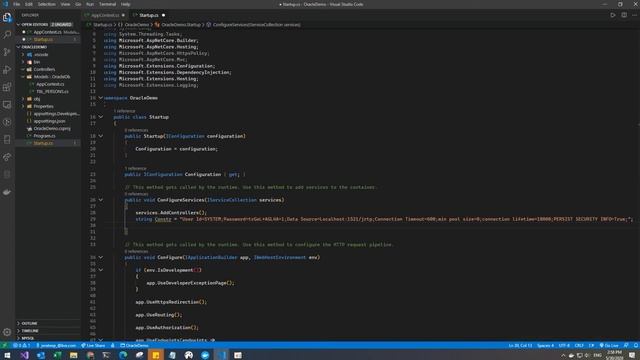Viewport: 640px width, 360px height.
Task: Open the Remote Explorer view icon
Action: tap(7, 104)
